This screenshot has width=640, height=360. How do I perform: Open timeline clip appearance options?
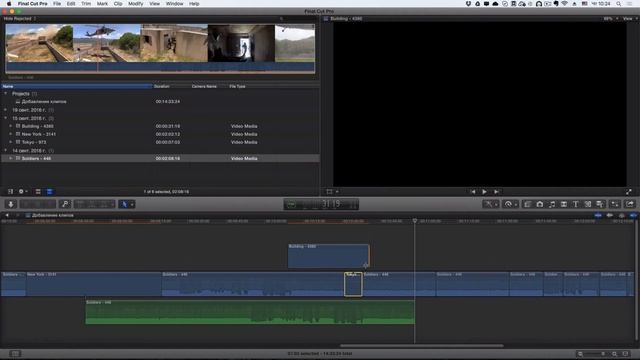625,353
